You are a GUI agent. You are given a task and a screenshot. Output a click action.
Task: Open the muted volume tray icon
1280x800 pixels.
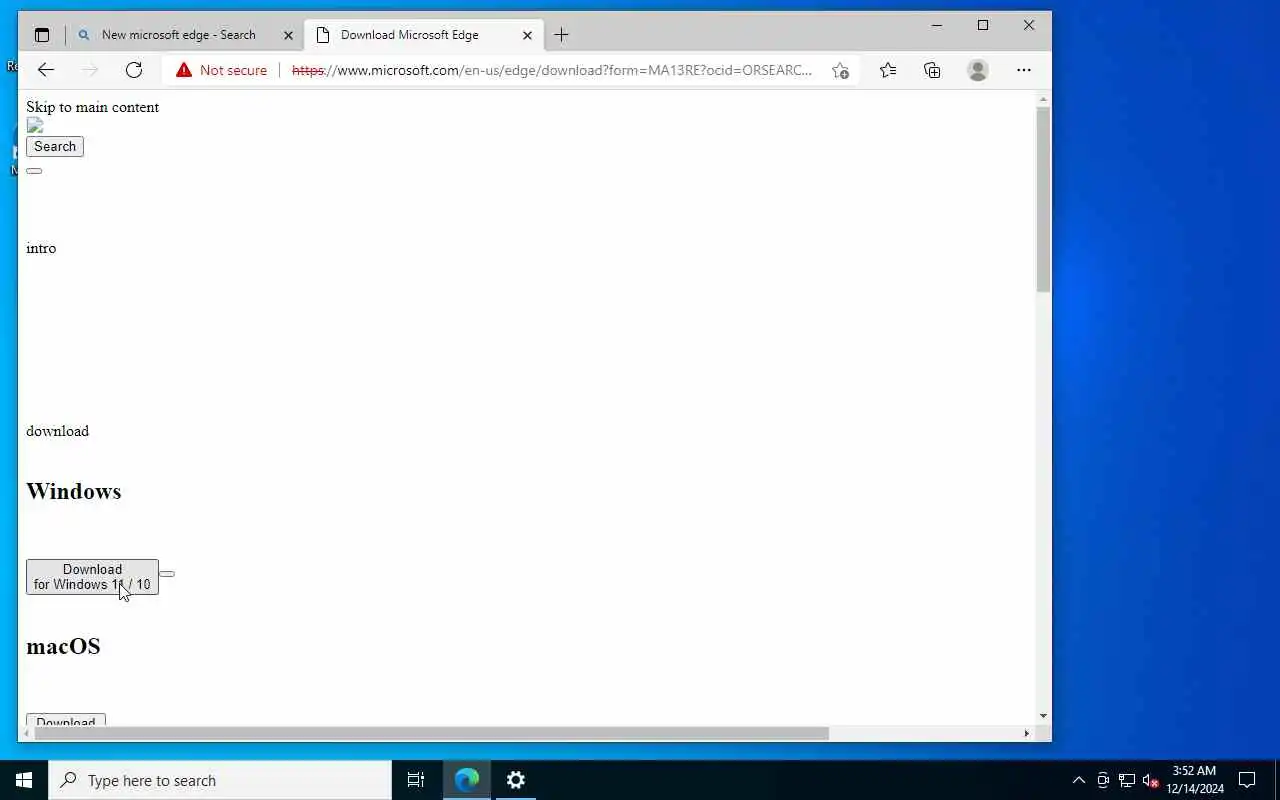point(1151,780)
